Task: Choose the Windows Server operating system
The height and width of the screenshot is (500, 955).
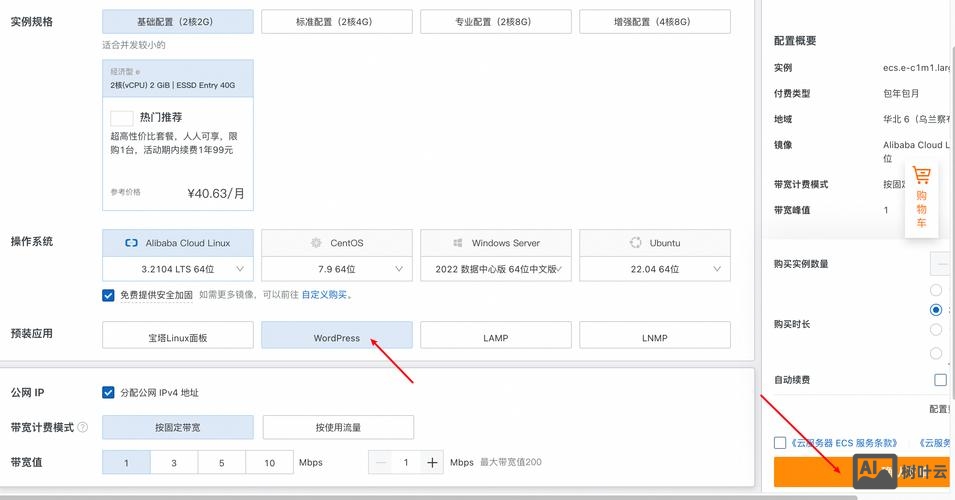Action: [x=496, y=242]
